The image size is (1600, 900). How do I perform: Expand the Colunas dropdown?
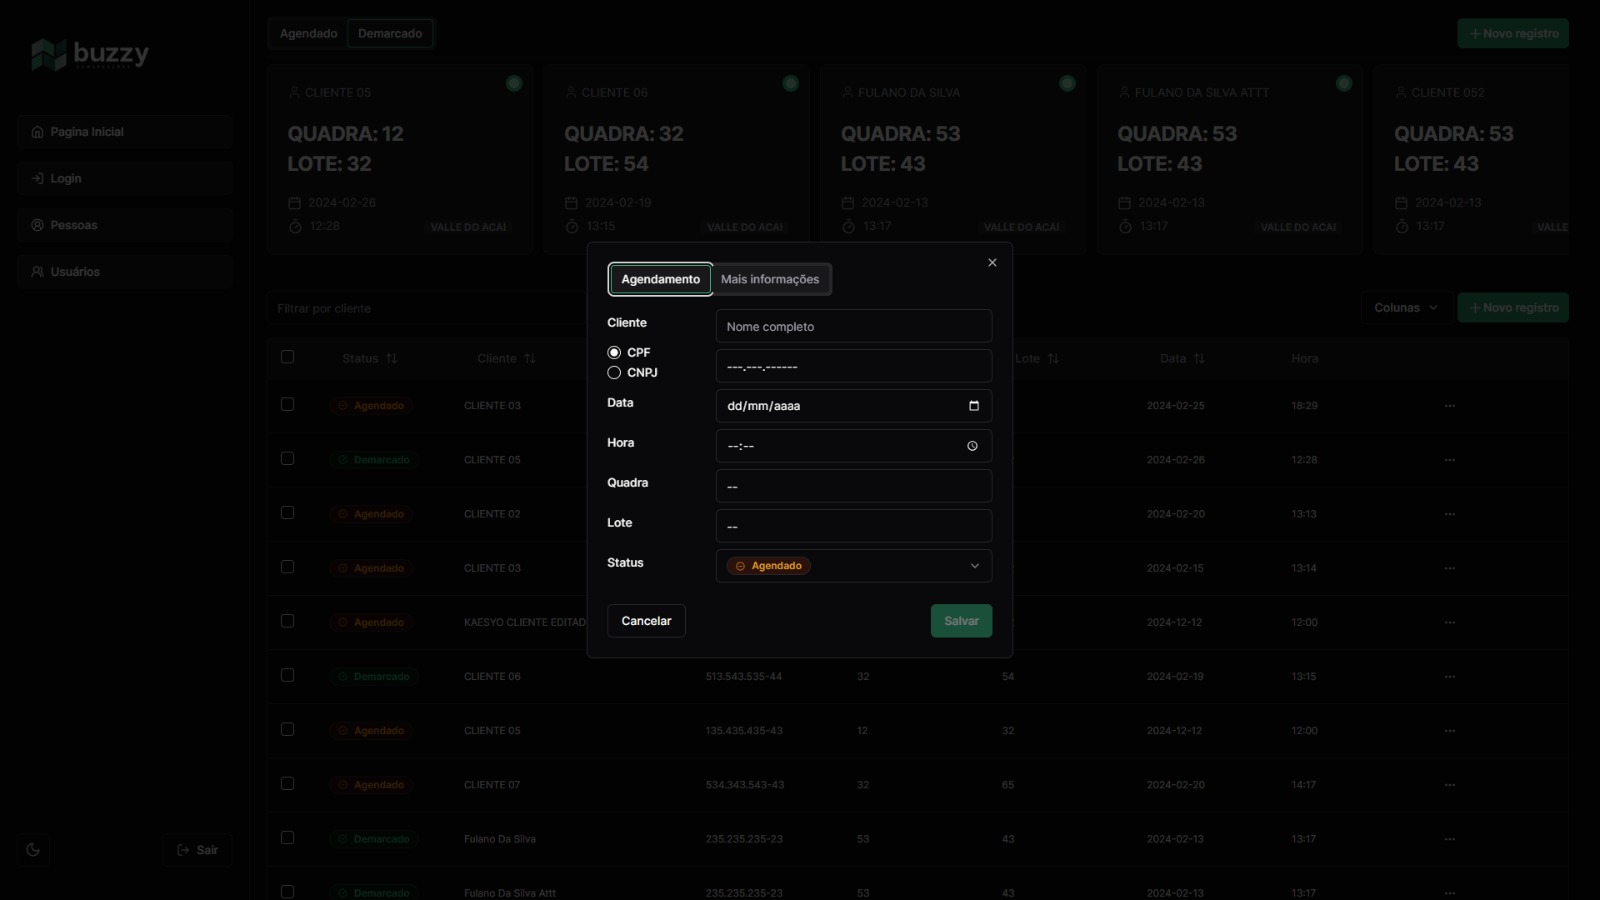tap(1405, 308)
